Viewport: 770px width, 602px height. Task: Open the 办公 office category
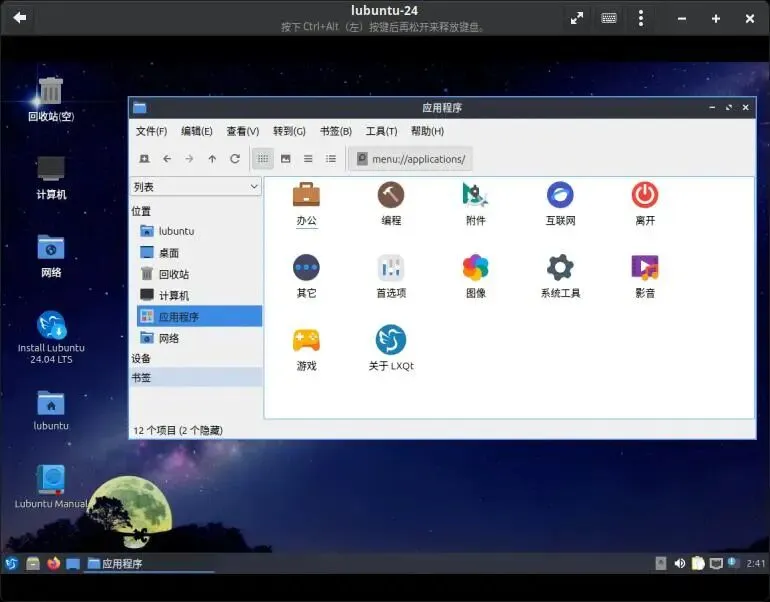click(306, 203)
